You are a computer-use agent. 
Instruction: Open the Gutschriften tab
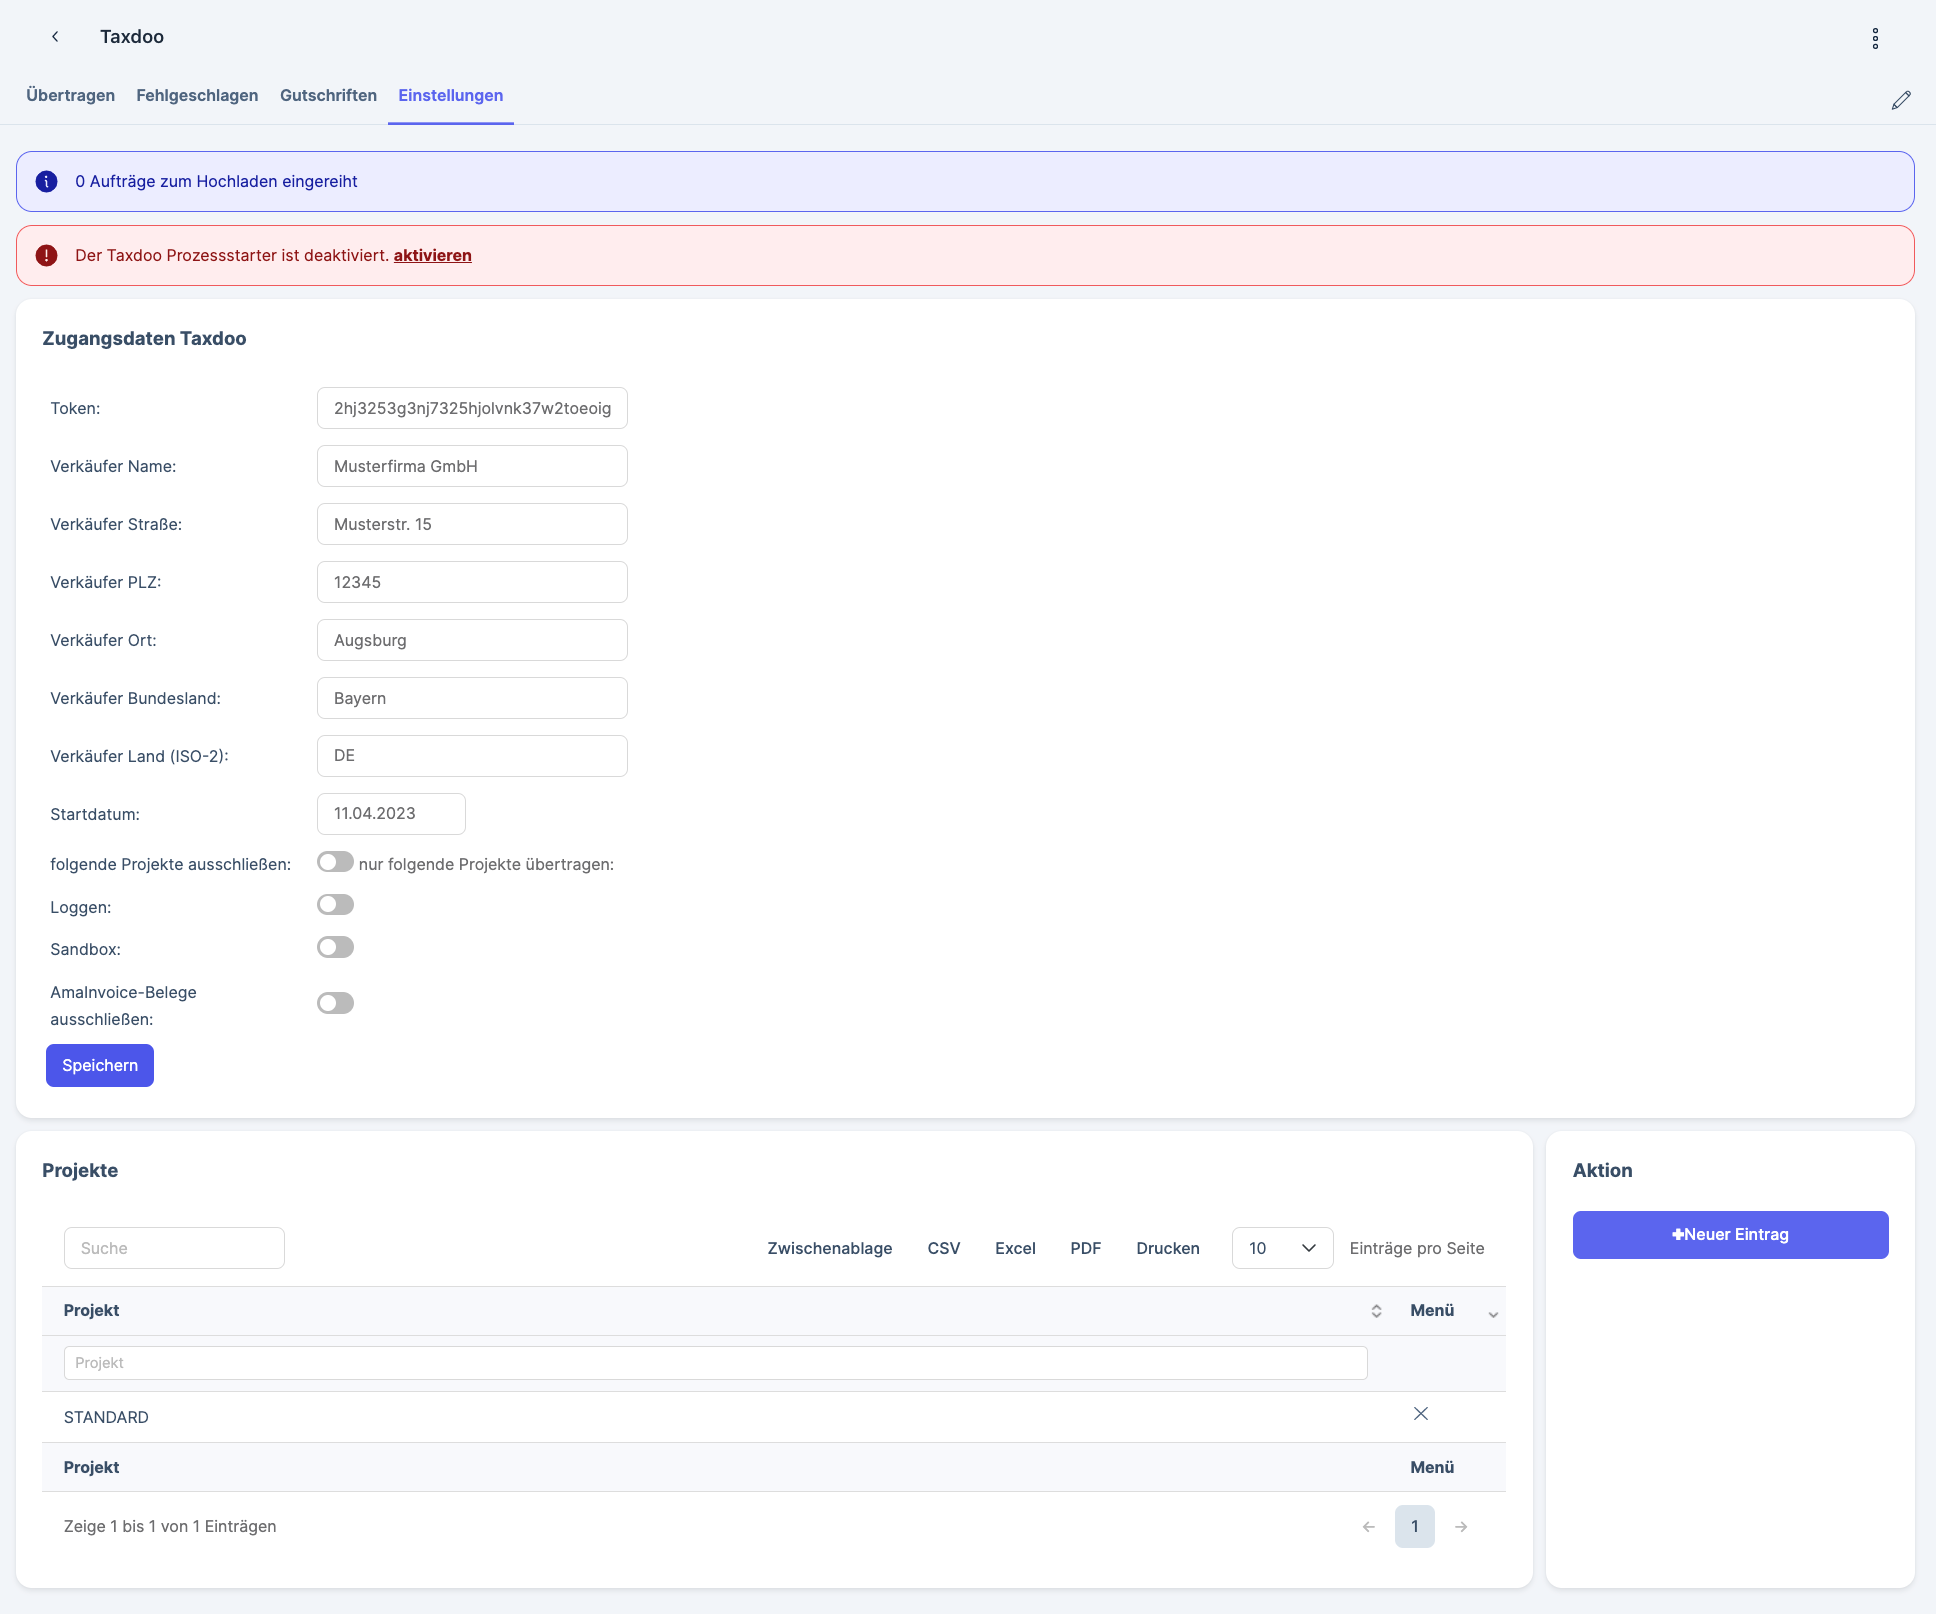coord(328,96)
